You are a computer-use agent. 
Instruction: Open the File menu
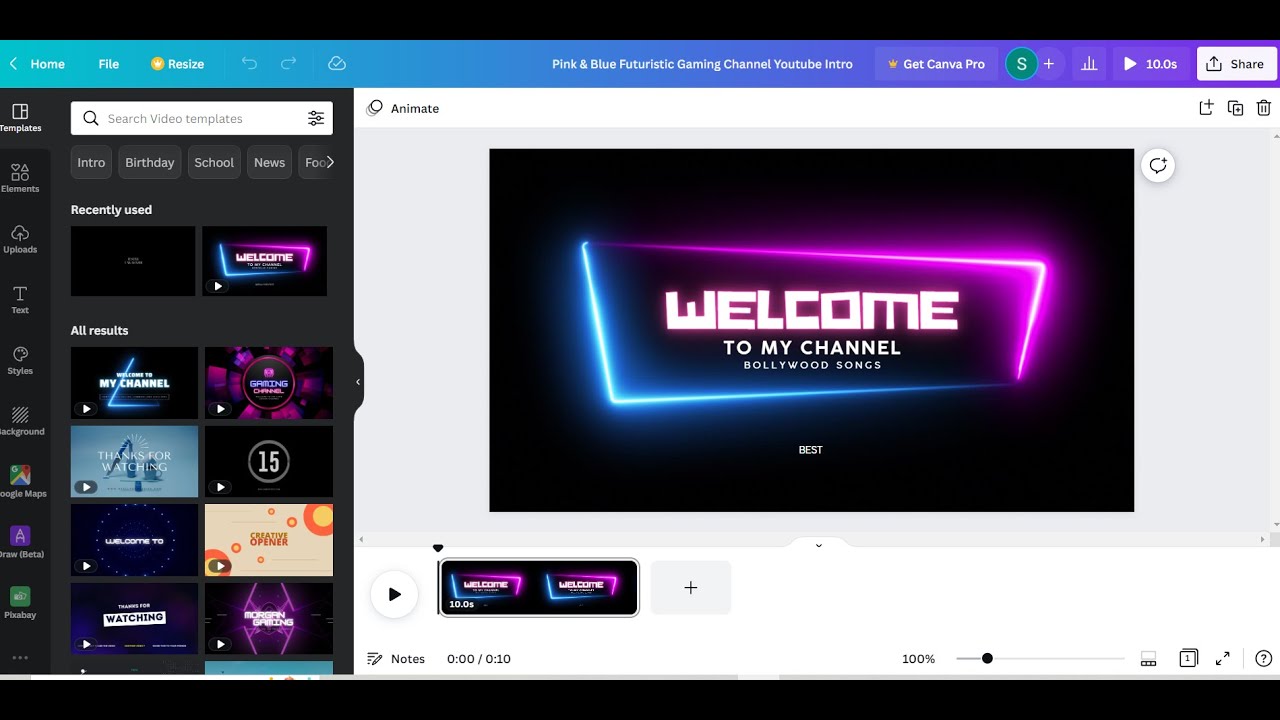109,64
